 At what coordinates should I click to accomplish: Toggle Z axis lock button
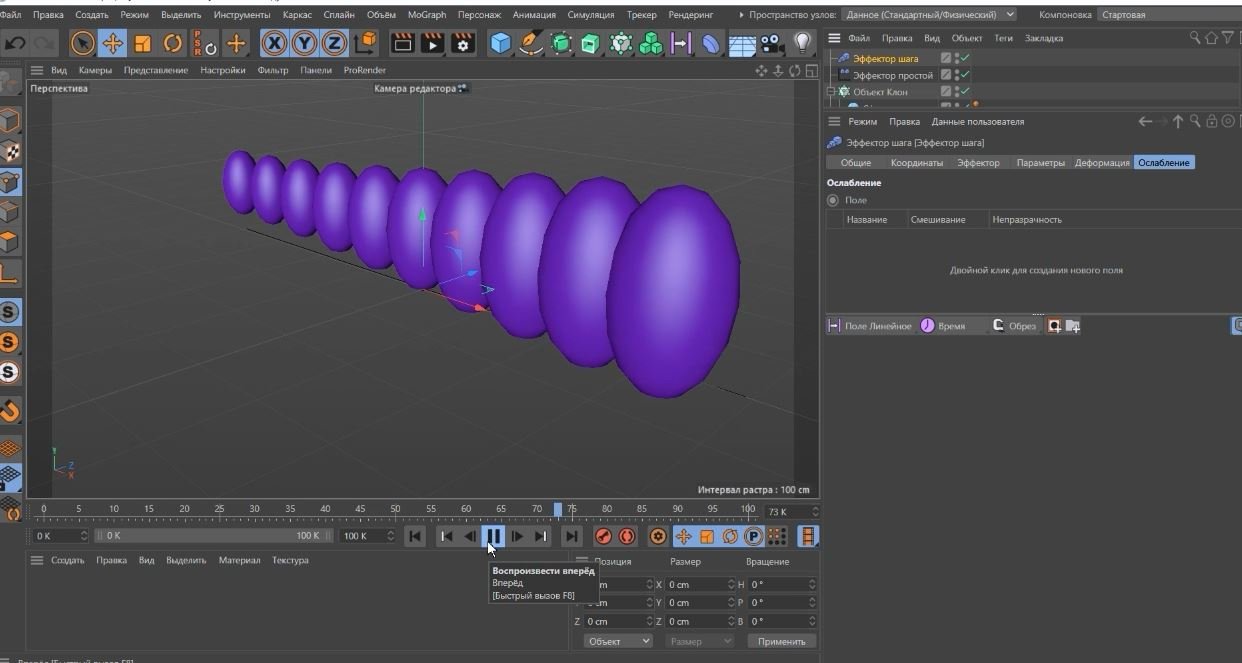click(x=334, y=43)
